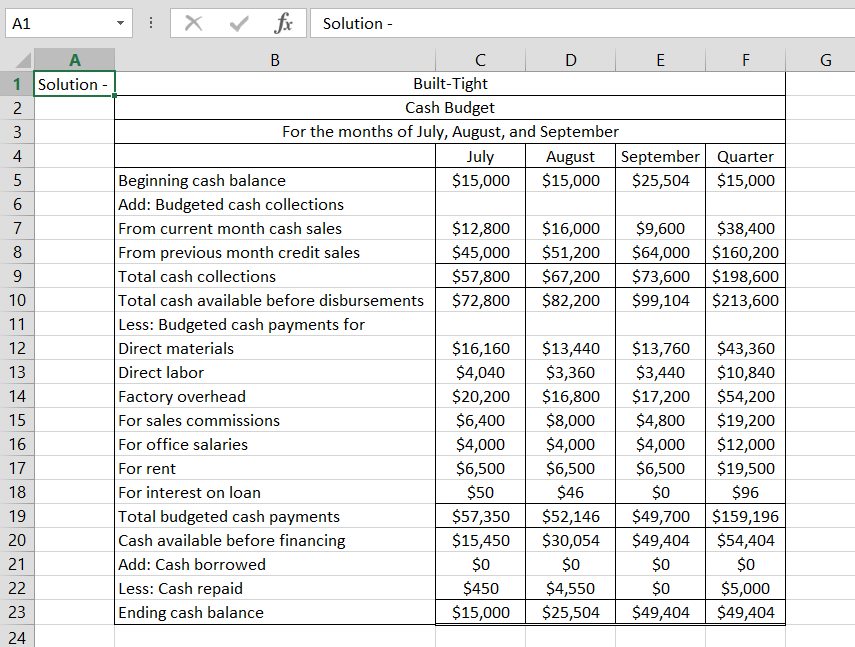Viewport: 855px width, 647px height.
Task: Select the $213,600 total cash available cell
Action: click(745, 300)
